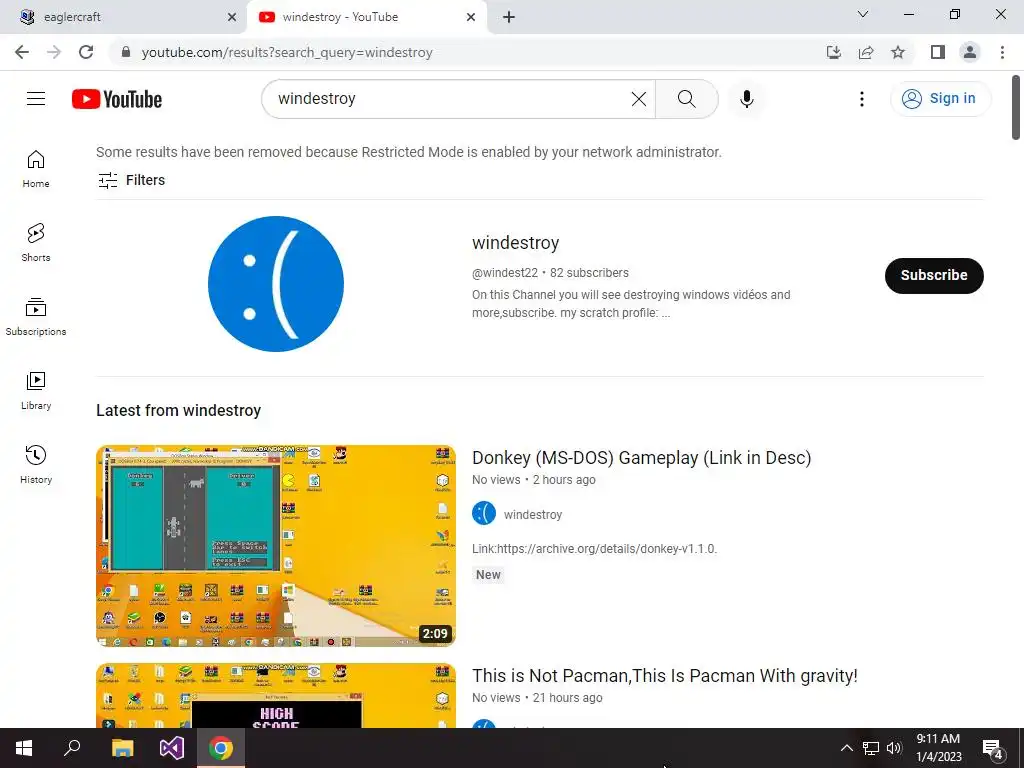
Task: Open Windows taskbar search
Action: 72,748
